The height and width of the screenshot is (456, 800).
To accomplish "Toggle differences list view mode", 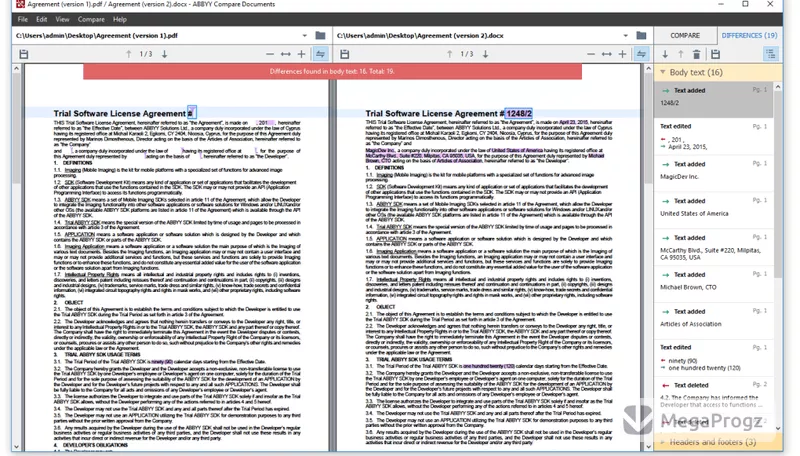I will [770, 54].
